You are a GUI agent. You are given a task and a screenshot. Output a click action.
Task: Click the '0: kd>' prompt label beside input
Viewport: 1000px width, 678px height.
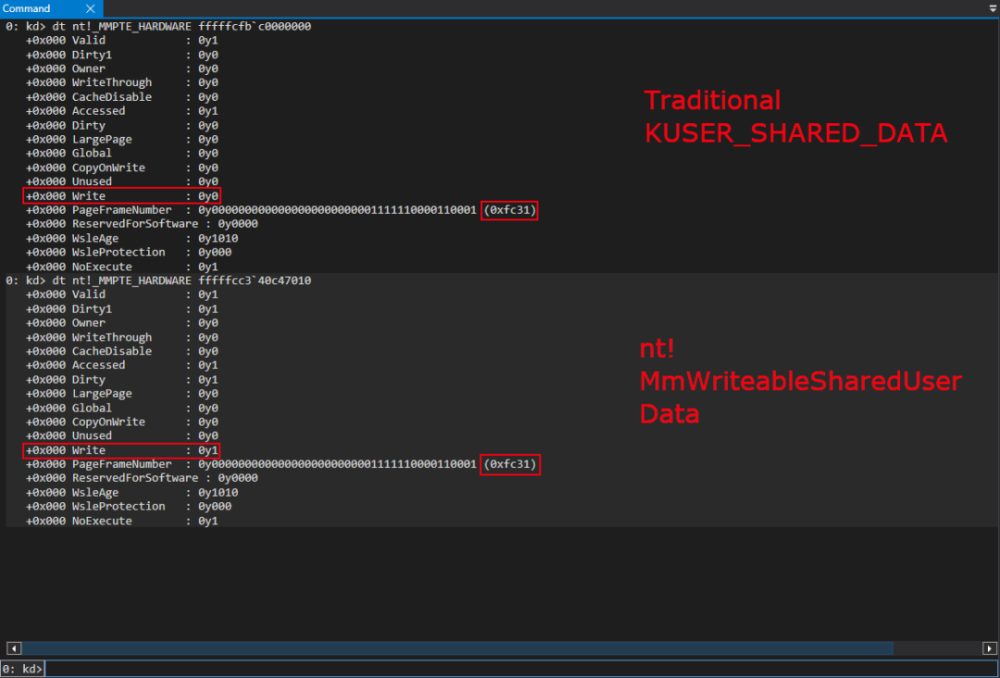click(22, 669)
